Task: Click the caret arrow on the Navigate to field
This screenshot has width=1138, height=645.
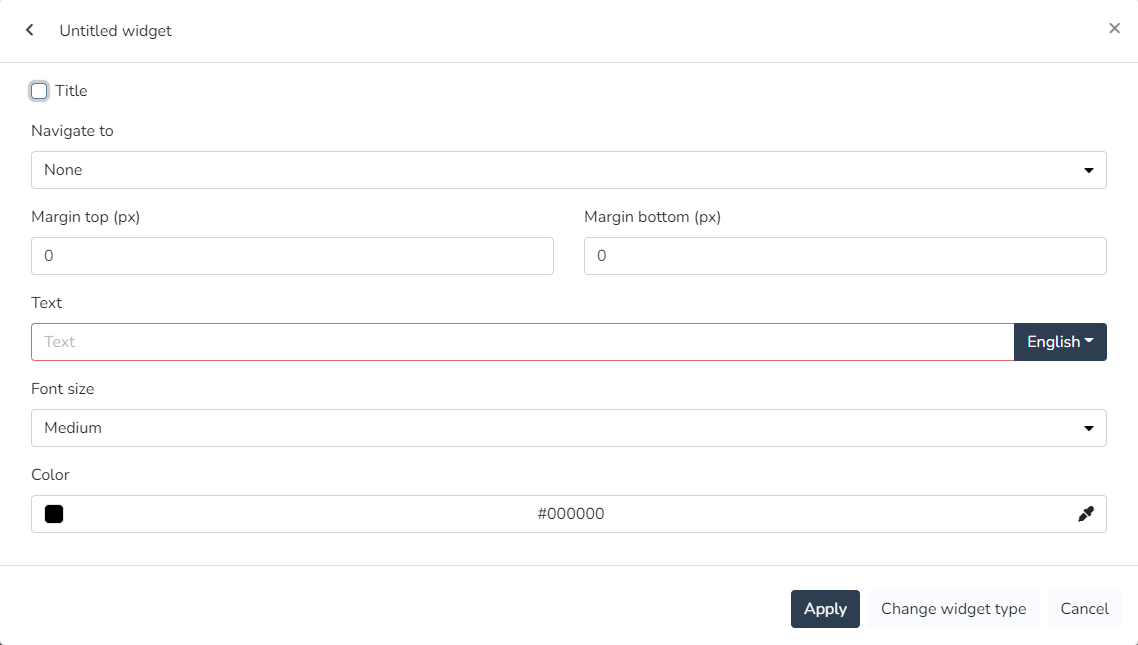Action: click(x=1089, y=170)
